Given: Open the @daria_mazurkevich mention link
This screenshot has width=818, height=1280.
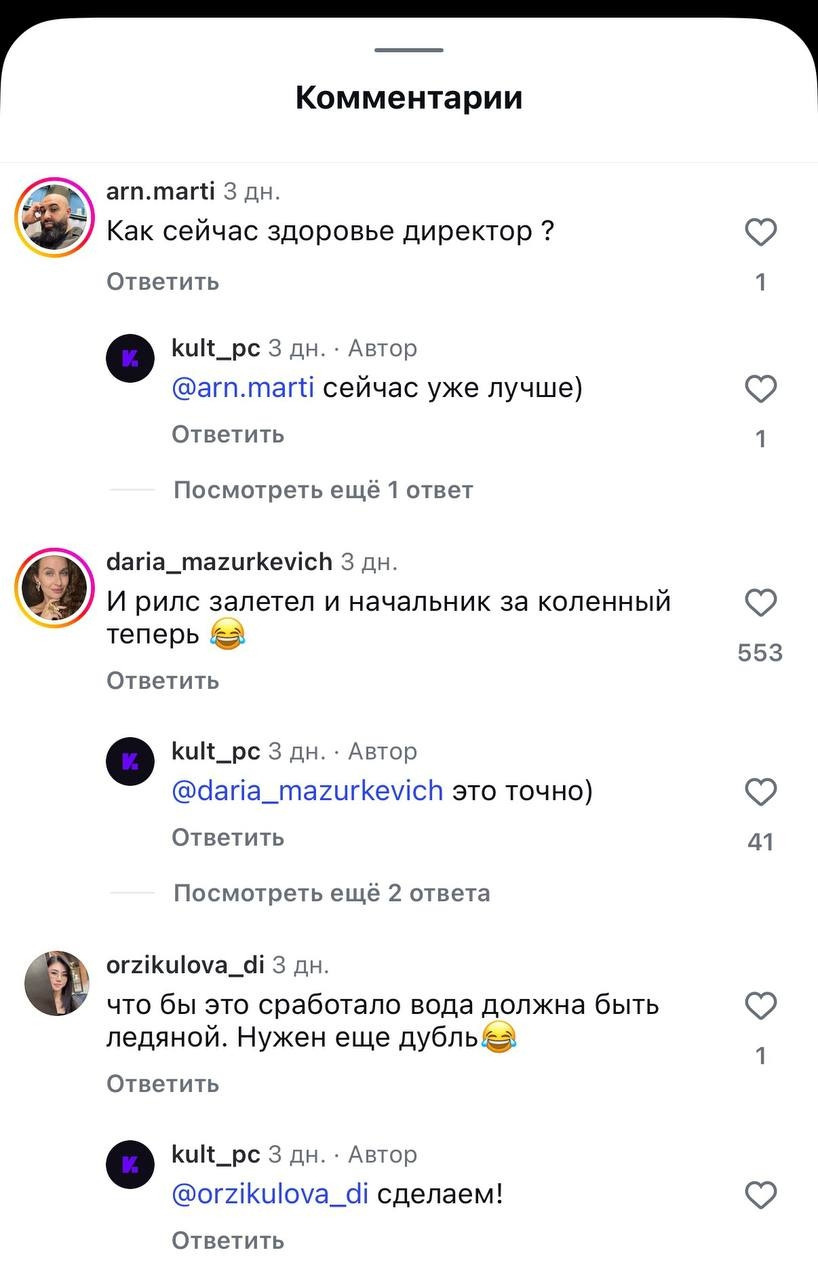Looking at the screenshot, I should click(x=307, y=791).
